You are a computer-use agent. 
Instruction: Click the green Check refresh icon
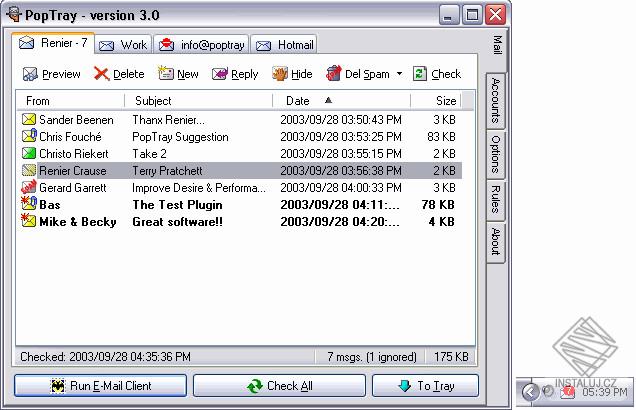420,74
